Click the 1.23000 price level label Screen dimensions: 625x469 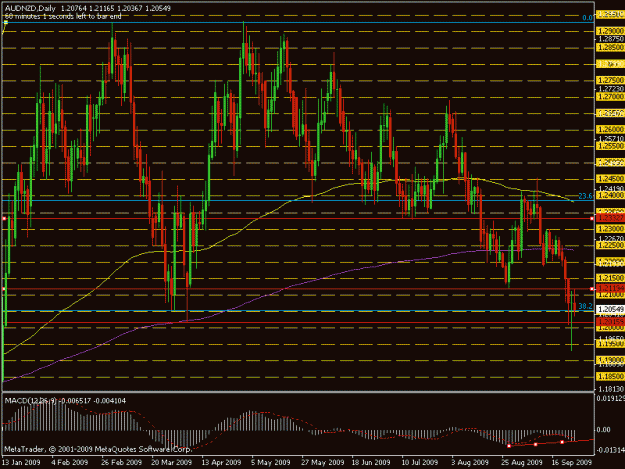[610, 229]
